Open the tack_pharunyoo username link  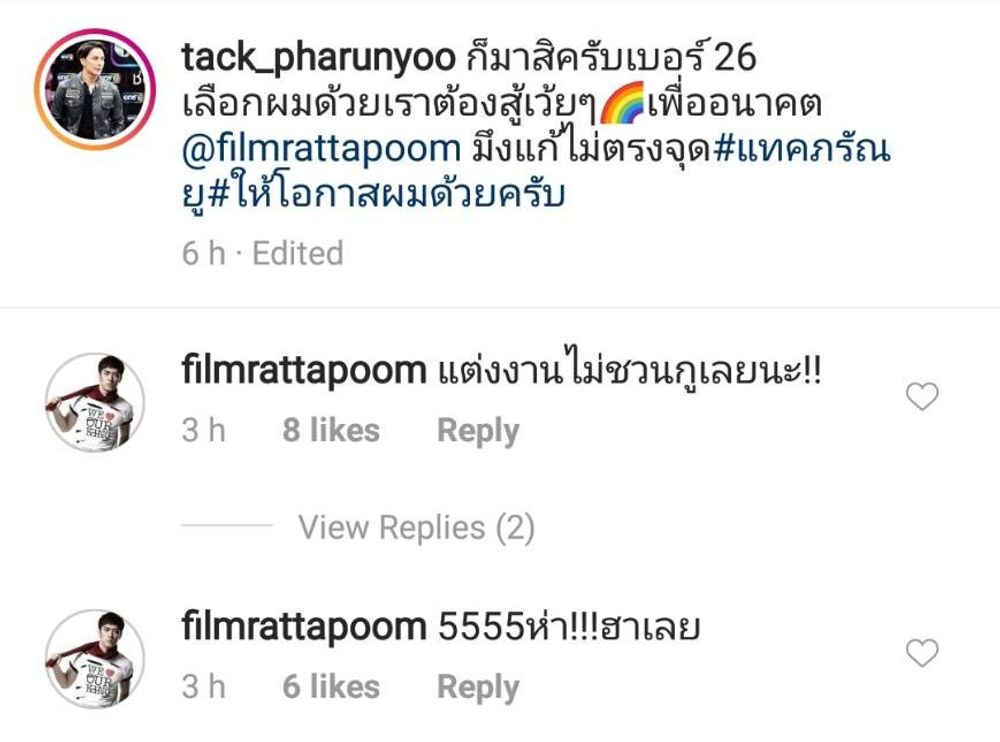[318, 58]
